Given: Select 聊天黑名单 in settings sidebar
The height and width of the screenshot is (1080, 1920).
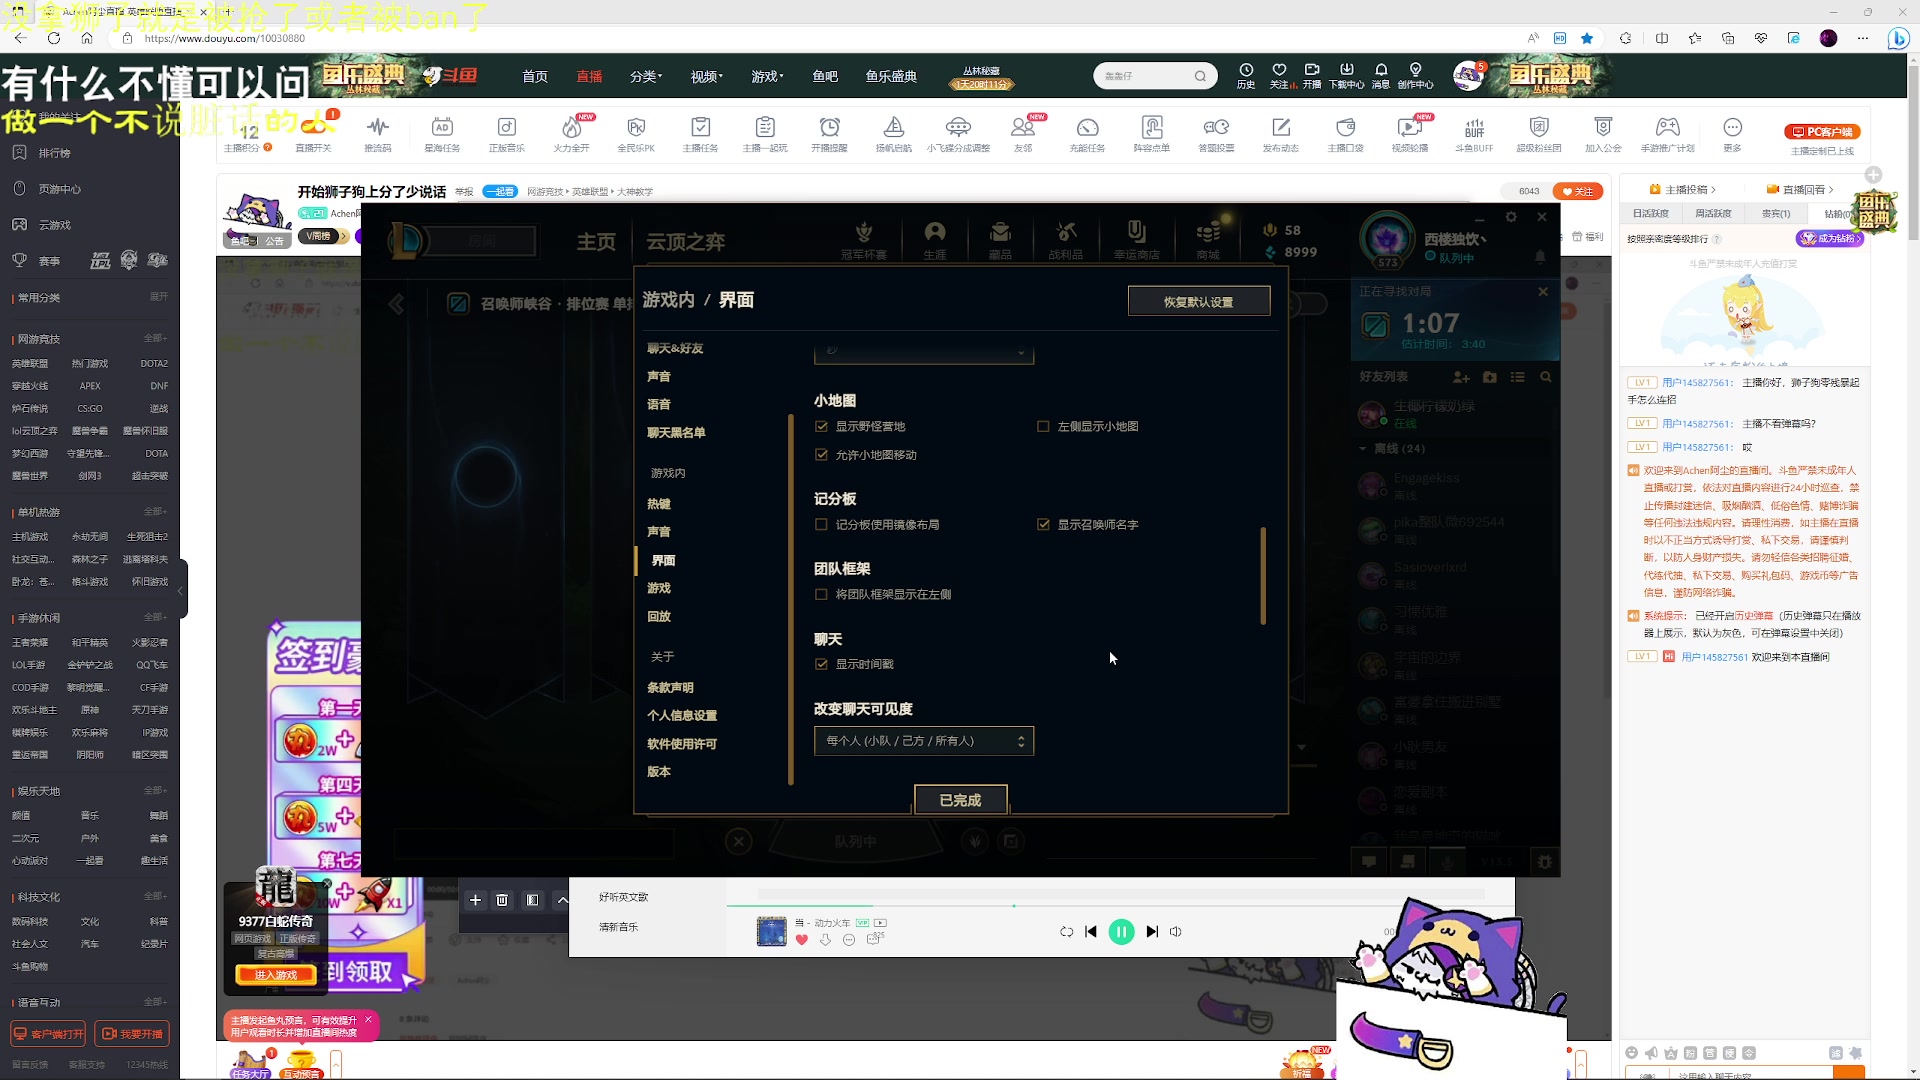Looking at the screenshot, I should 676,433.
